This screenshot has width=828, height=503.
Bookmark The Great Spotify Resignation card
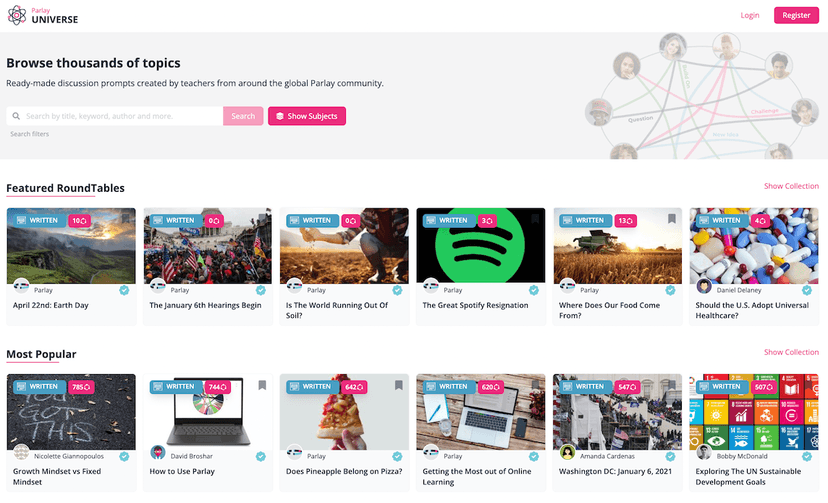535,219
